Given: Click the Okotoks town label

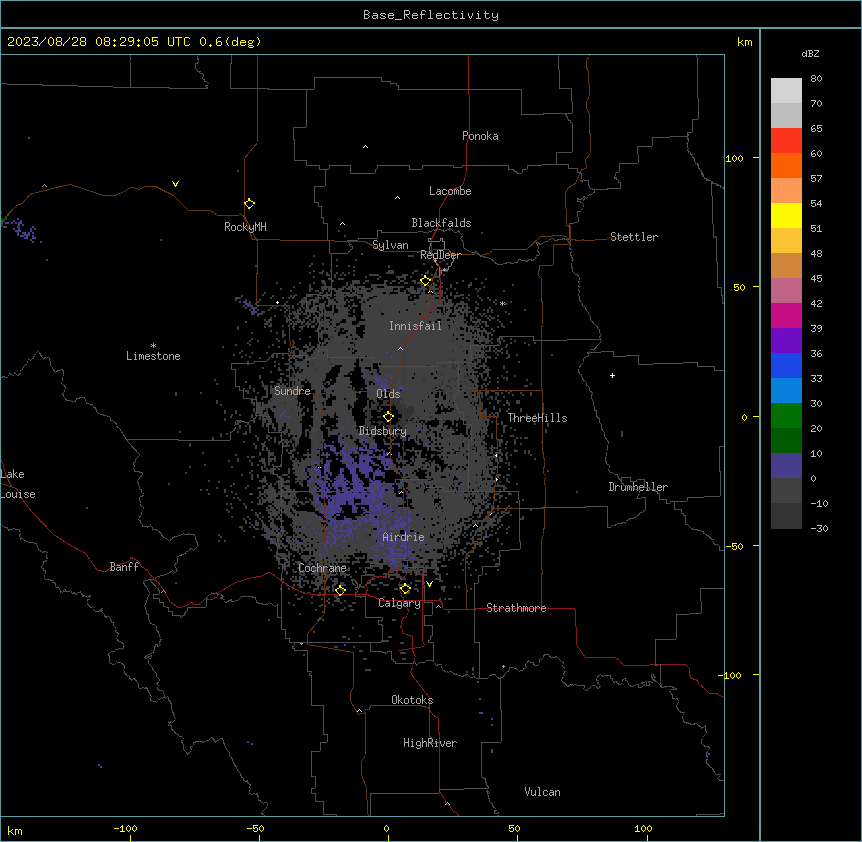Looking at the screenshot, I should pyautogui.click(x=412, y=700).
